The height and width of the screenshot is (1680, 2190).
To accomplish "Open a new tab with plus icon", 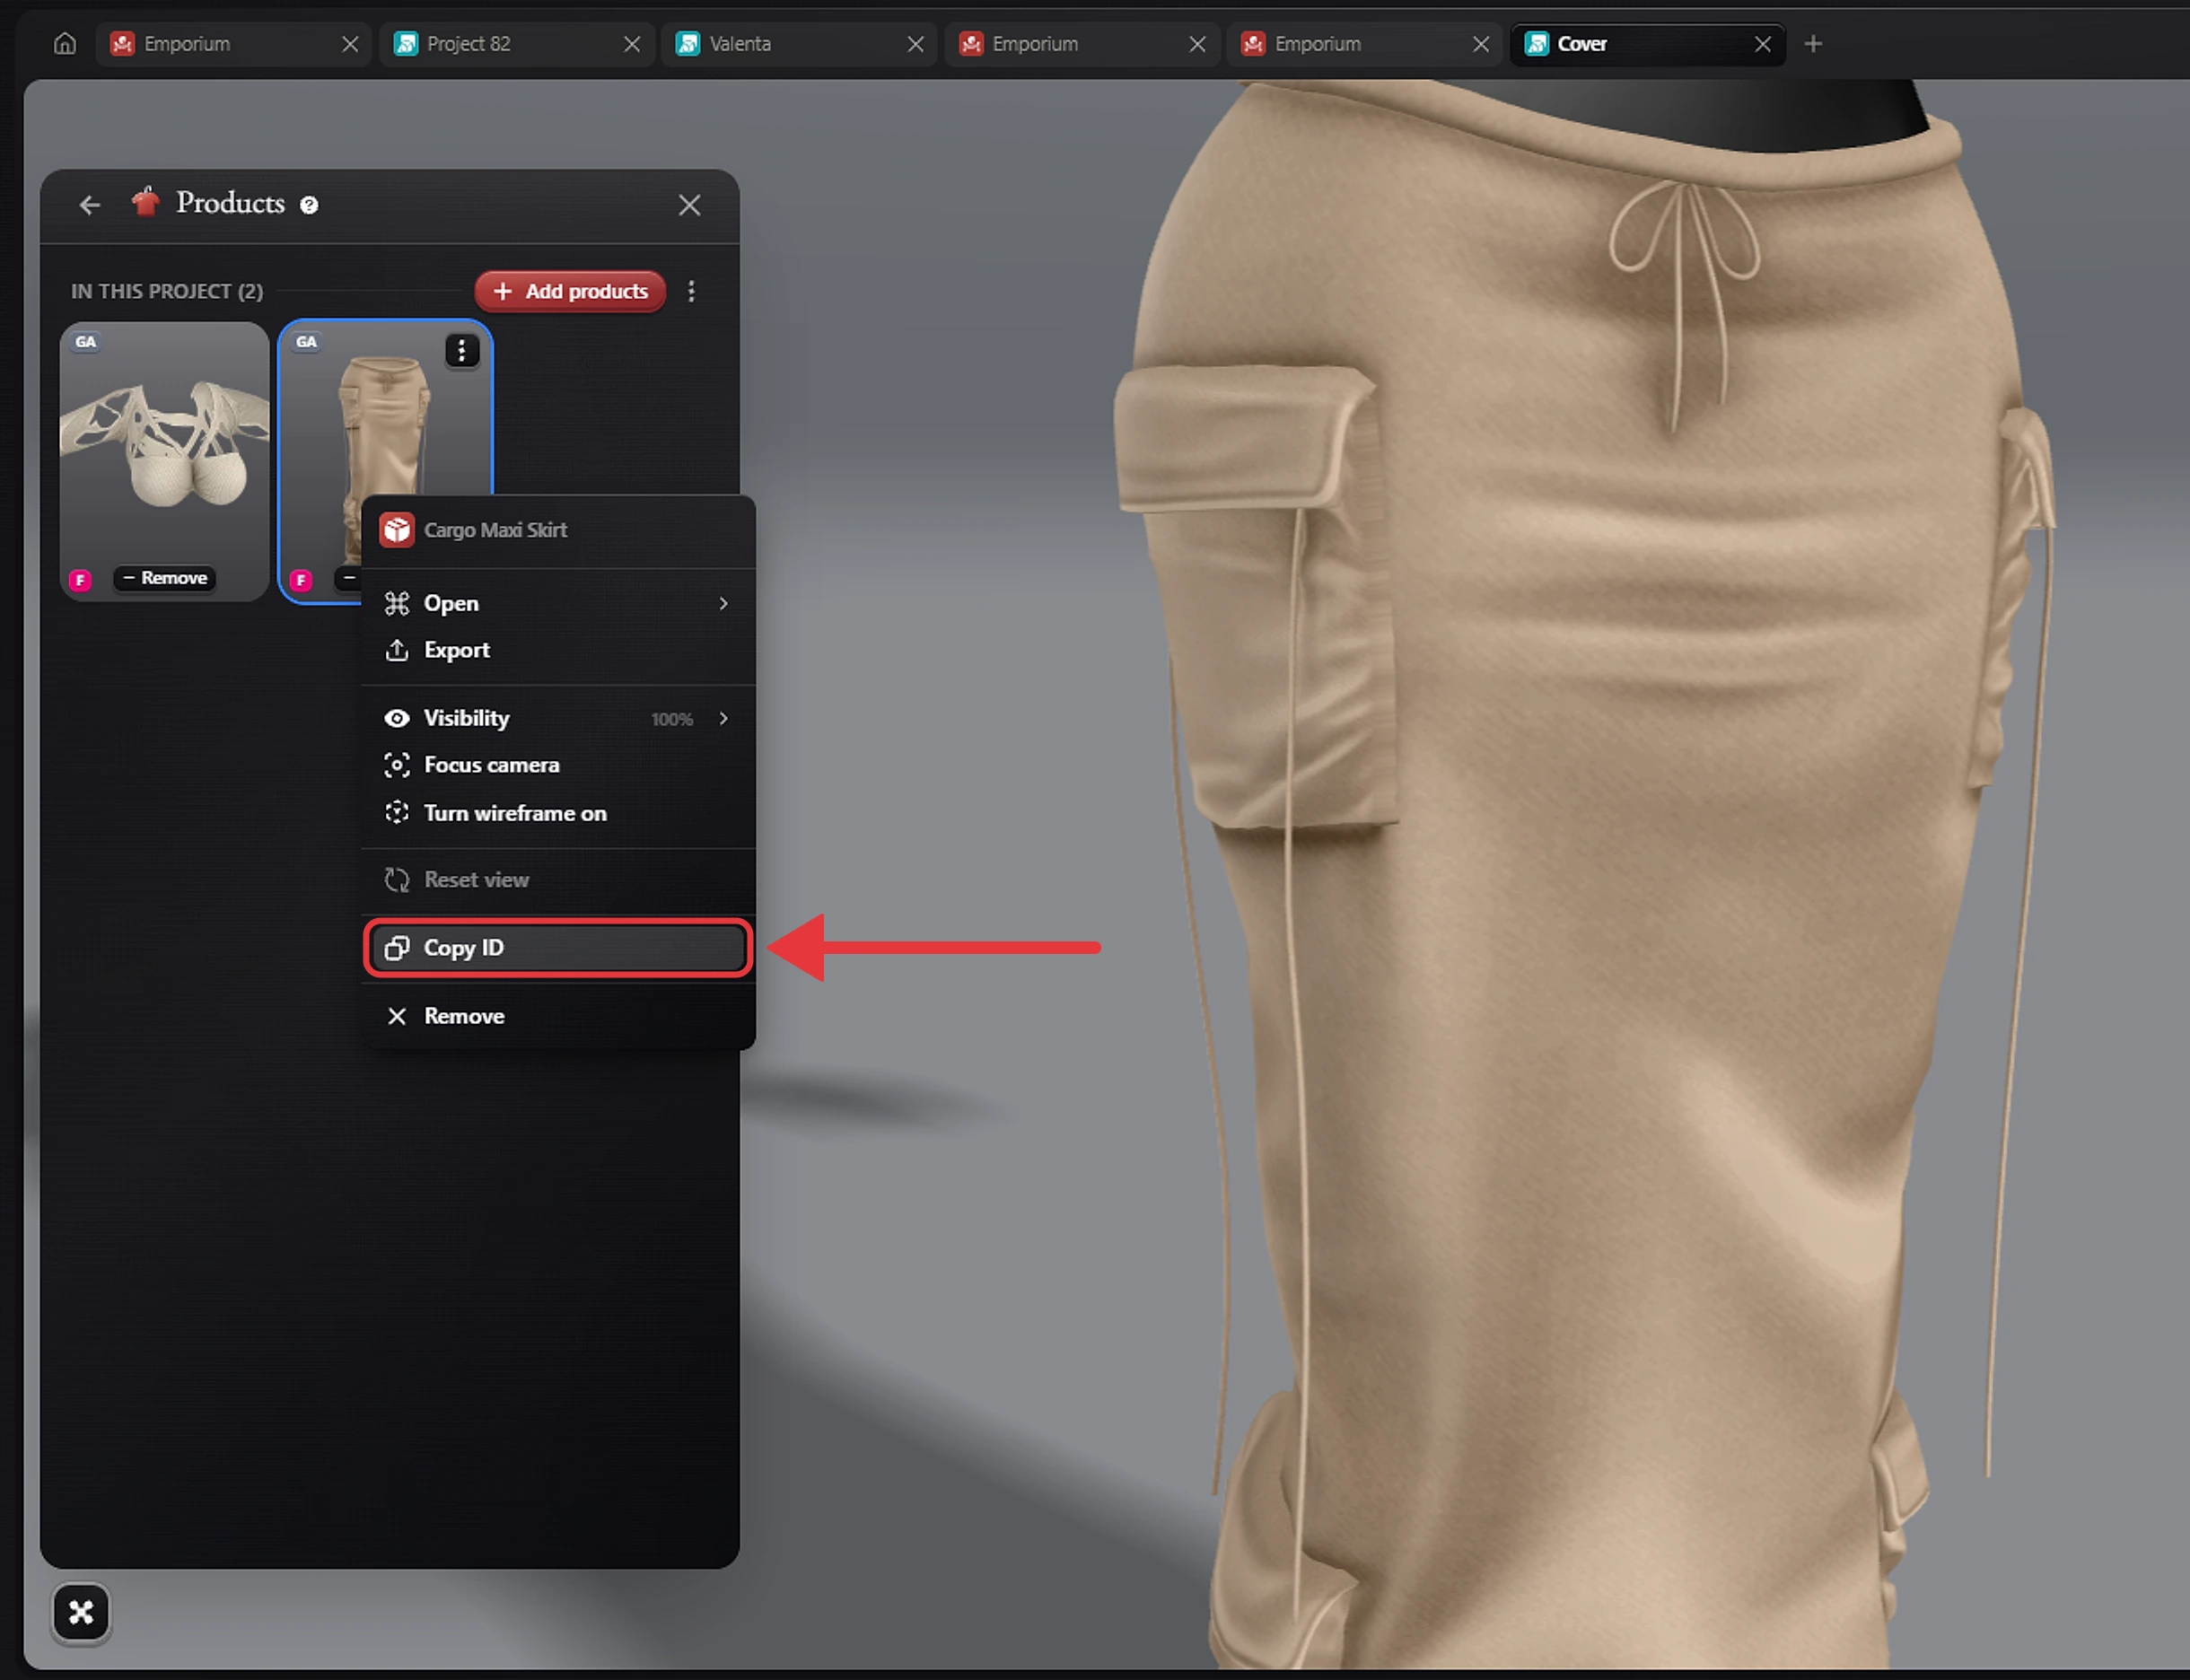I will pyautogui.click(x=1813, y=44).
